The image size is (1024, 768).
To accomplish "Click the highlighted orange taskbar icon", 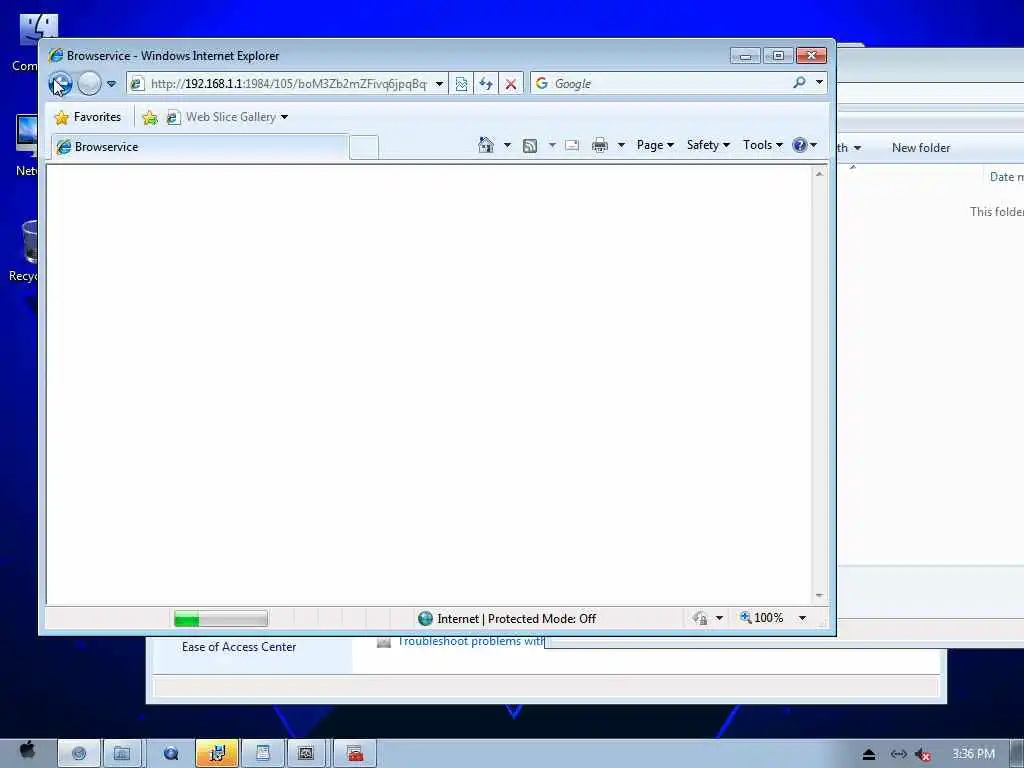I will pyautogui.click(x=217, y=753).
